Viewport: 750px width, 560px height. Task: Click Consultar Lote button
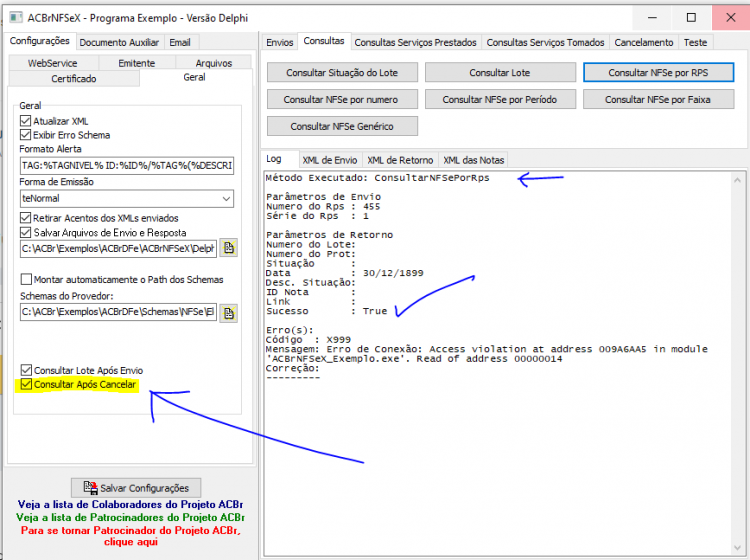(500, 73)
